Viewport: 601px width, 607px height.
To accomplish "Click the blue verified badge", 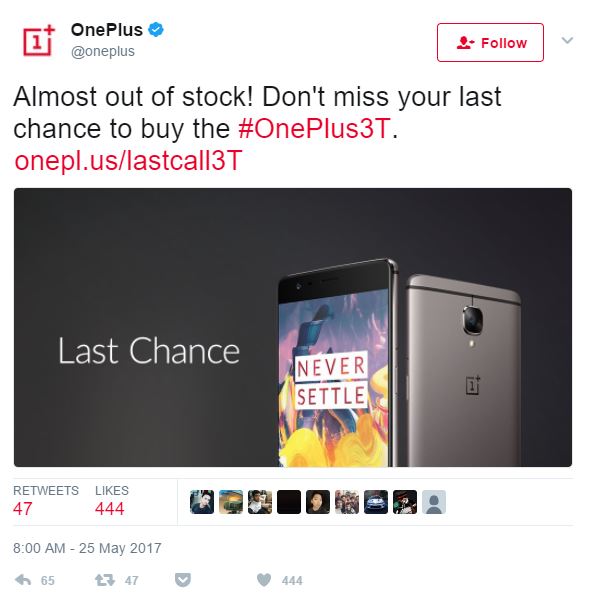I will 156,30.
